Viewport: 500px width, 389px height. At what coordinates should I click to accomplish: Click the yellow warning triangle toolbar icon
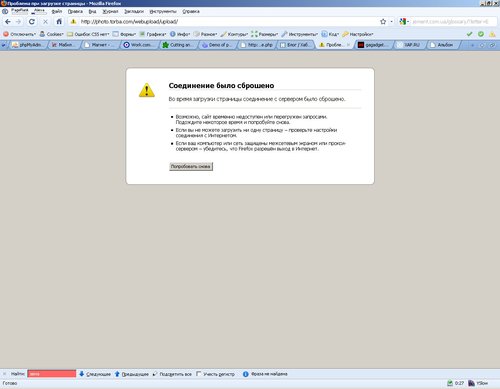click(x=492, y=34)
